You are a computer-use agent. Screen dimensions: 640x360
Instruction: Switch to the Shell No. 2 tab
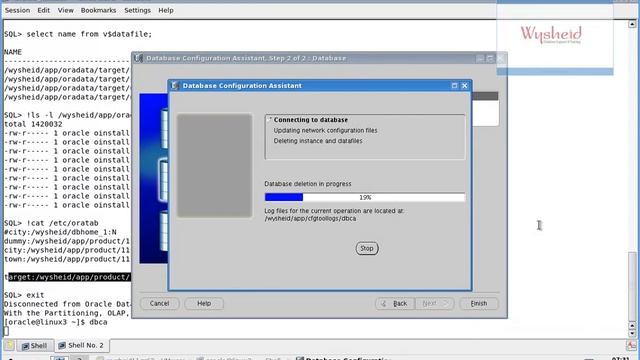(81, 345)
